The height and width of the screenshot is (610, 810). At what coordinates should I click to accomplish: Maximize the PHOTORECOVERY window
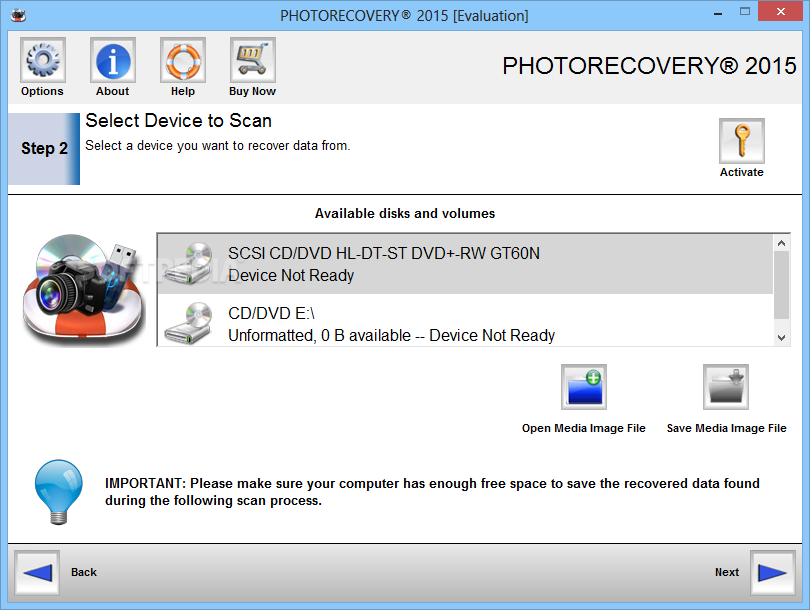pyautogui.click(x=745, y=11)
